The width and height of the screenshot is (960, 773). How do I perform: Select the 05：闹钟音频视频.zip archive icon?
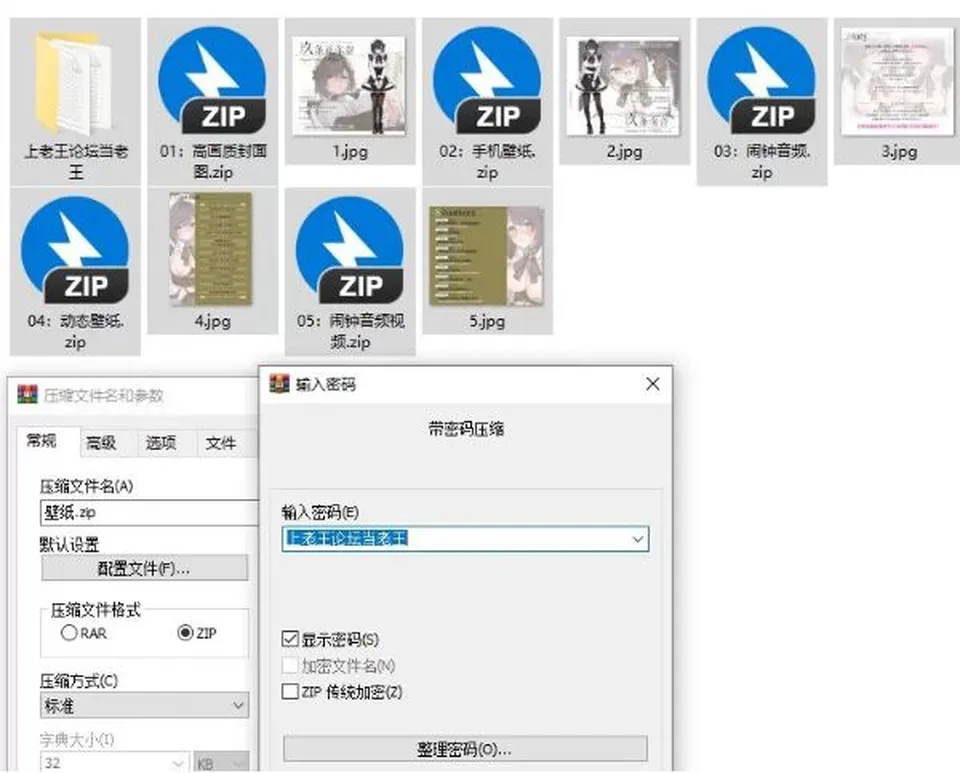click(350, 250)
